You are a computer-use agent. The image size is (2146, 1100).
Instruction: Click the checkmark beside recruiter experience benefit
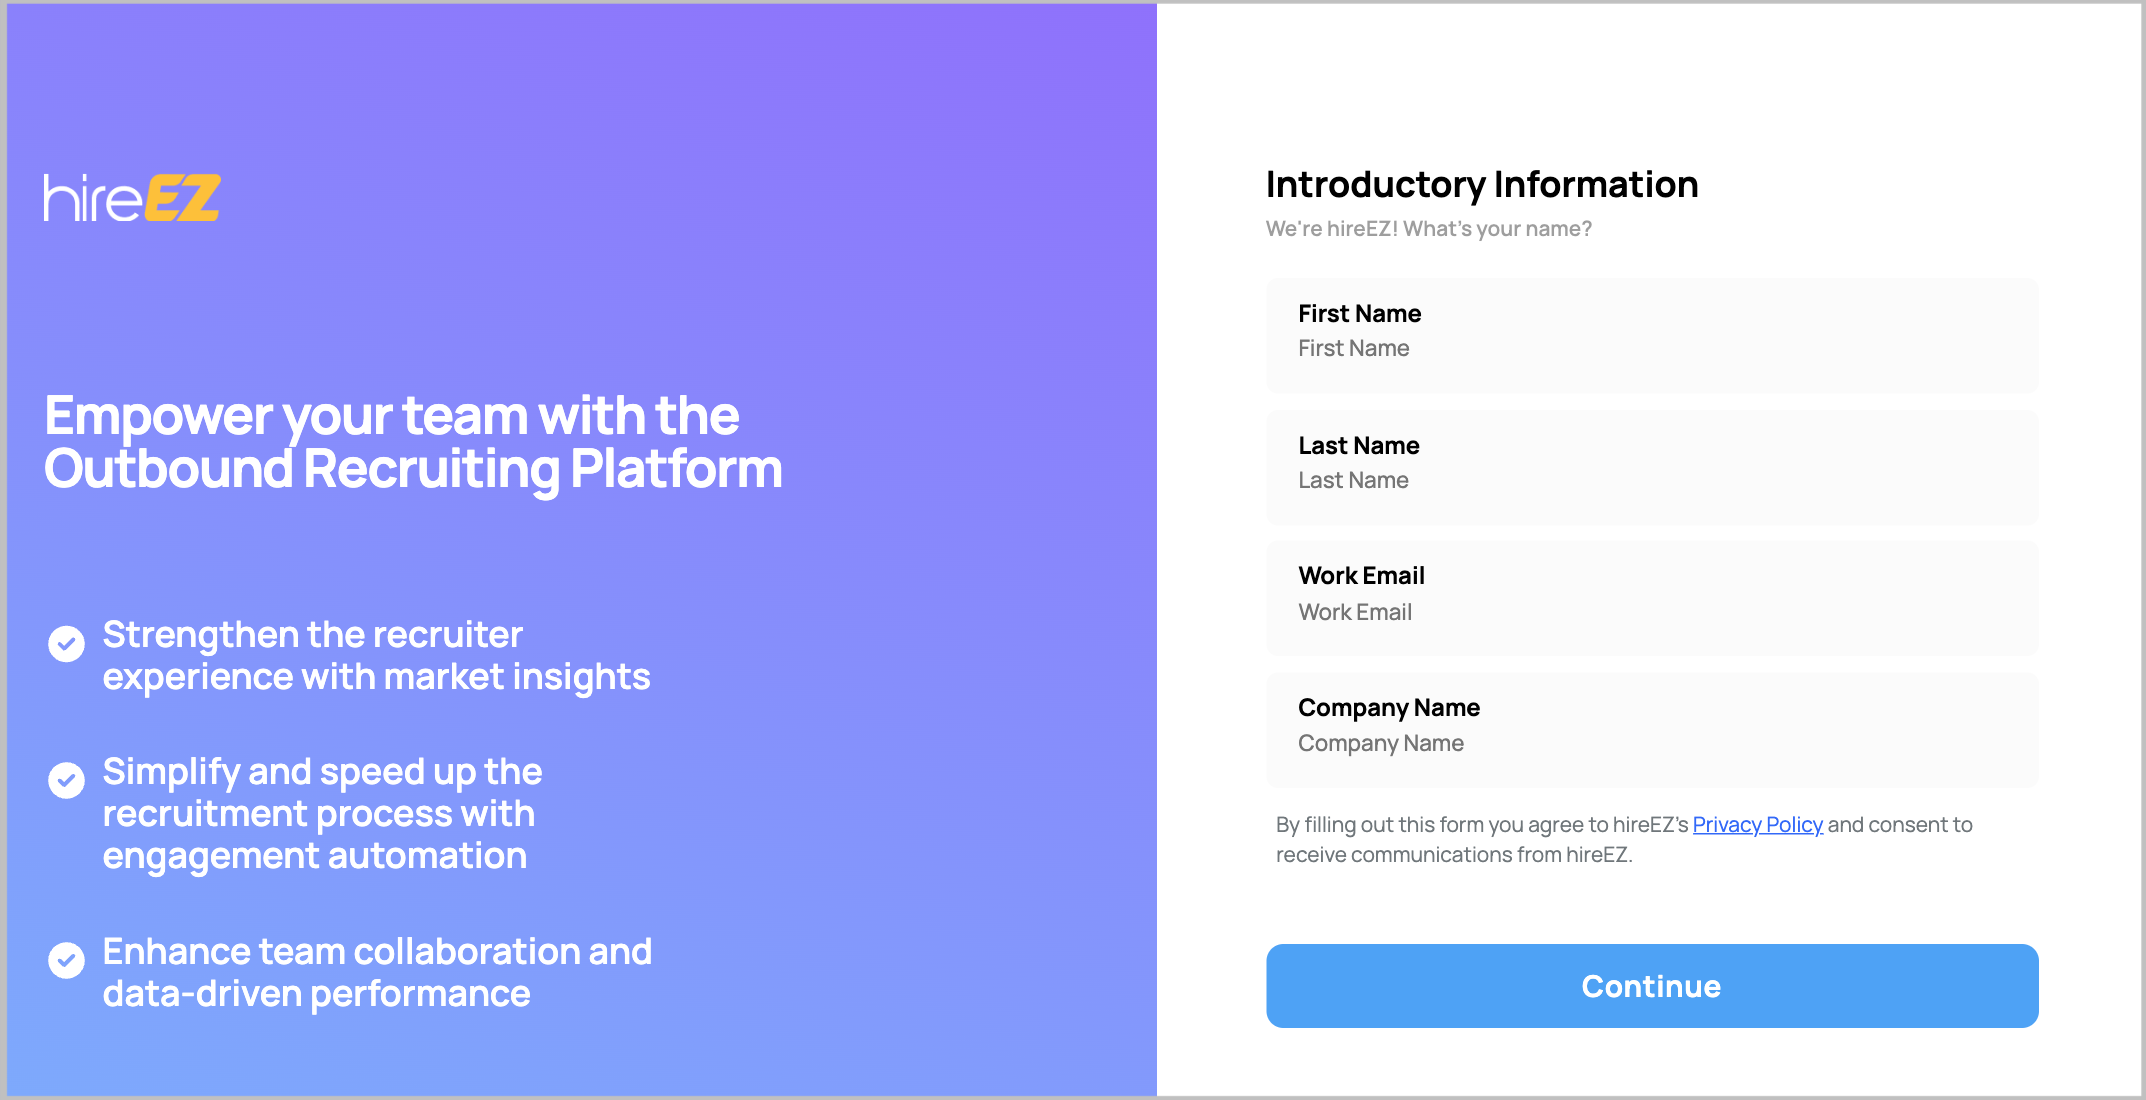pos(66,644)
